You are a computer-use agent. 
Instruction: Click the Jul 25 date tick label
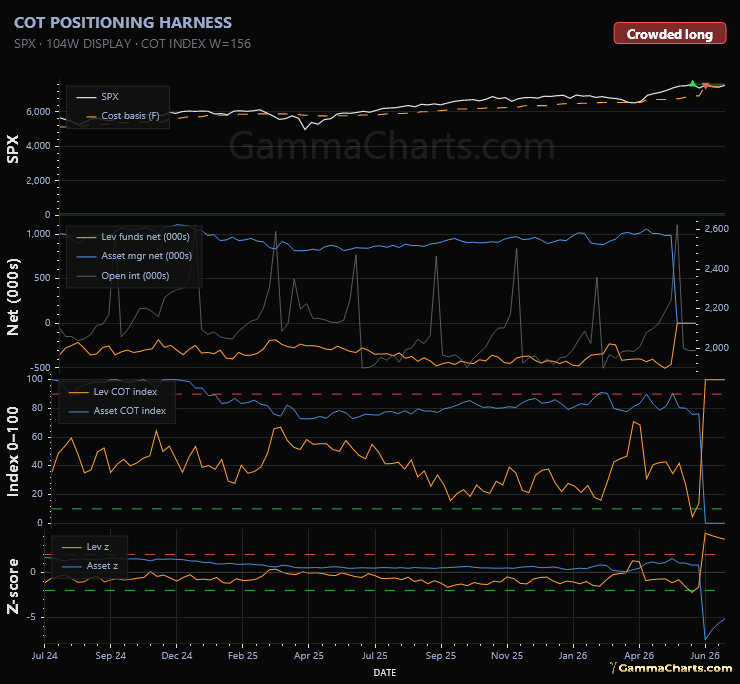point(375,656)
